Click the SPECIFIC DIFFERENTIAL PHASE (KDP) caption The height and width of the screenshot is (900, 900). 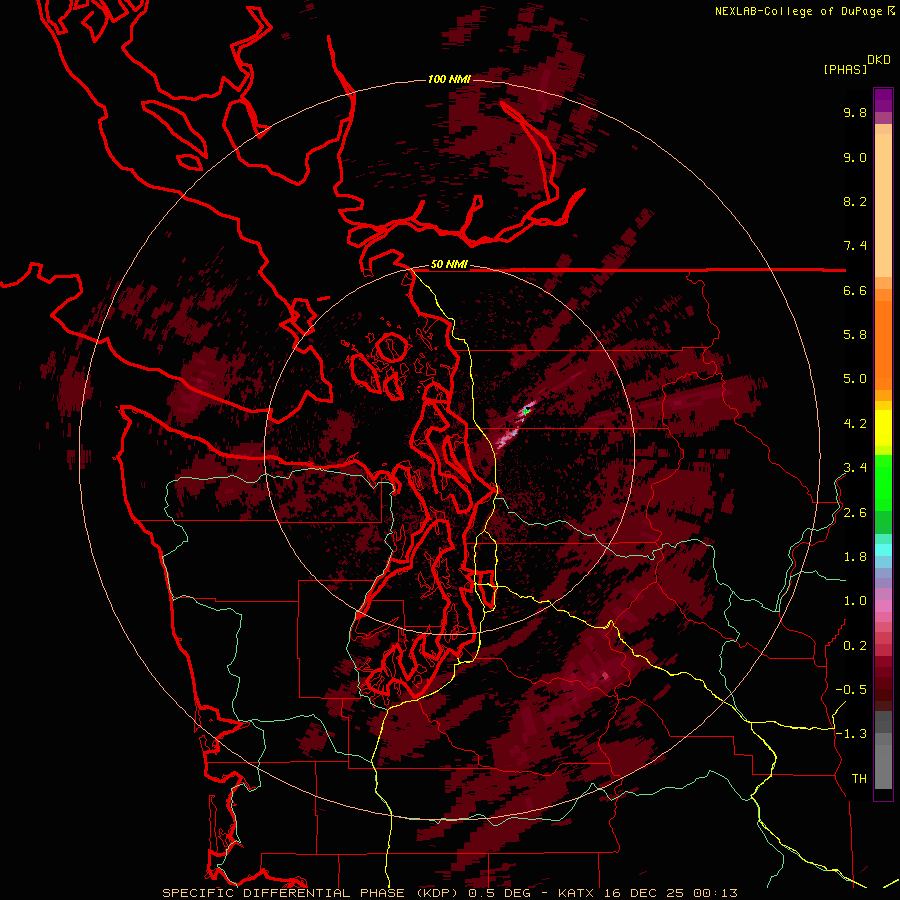[x=312, y=893]
